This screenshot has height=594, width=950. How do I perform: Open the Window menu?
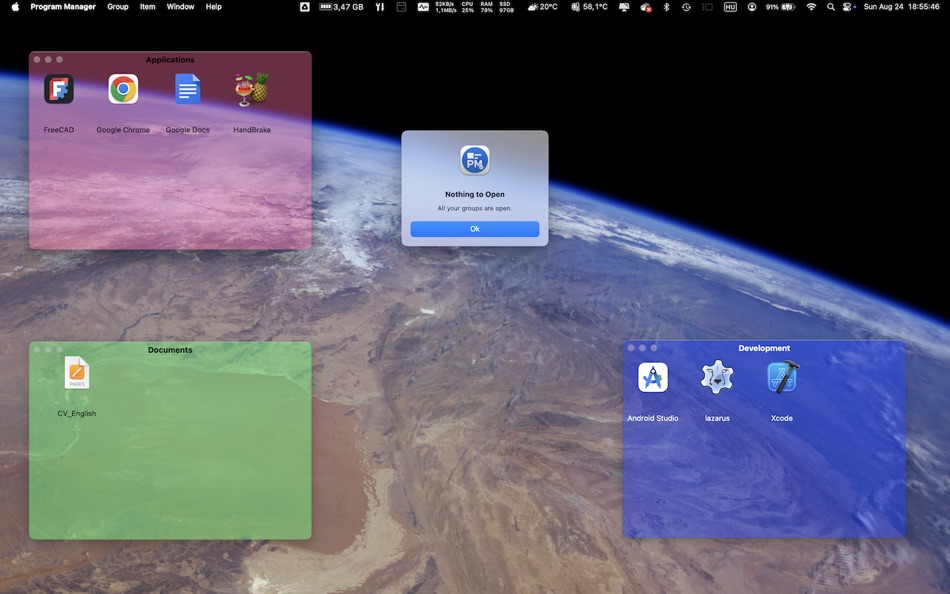180,7
